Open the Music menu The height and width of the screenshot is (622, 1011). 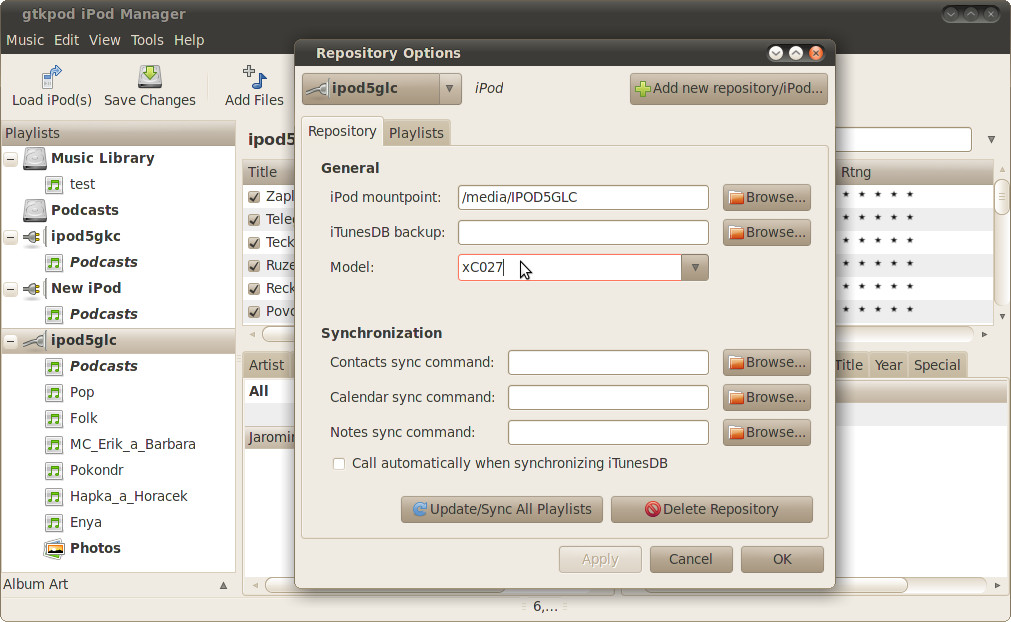pyautogui.click(x=25, y=40)
